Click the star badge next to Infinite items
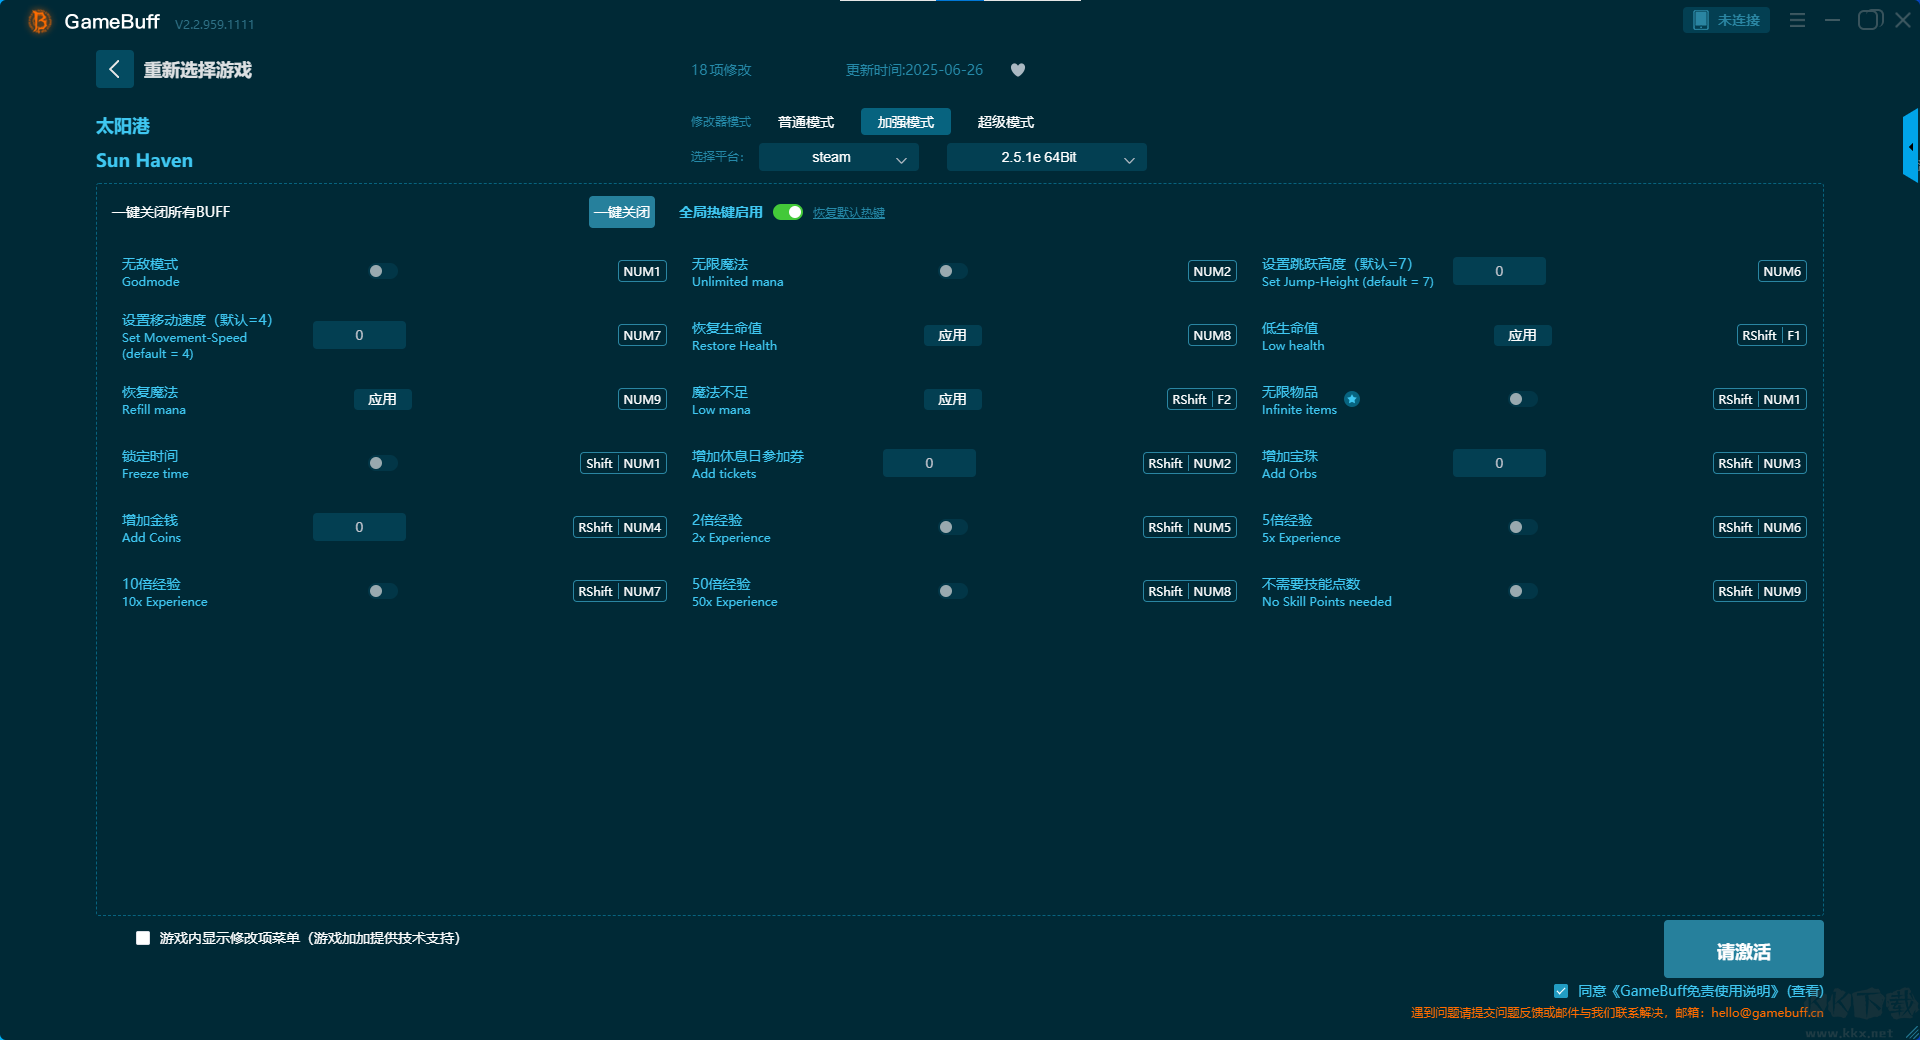The height and width of the screenshot is (1040, 1920). pos(1352,399)
